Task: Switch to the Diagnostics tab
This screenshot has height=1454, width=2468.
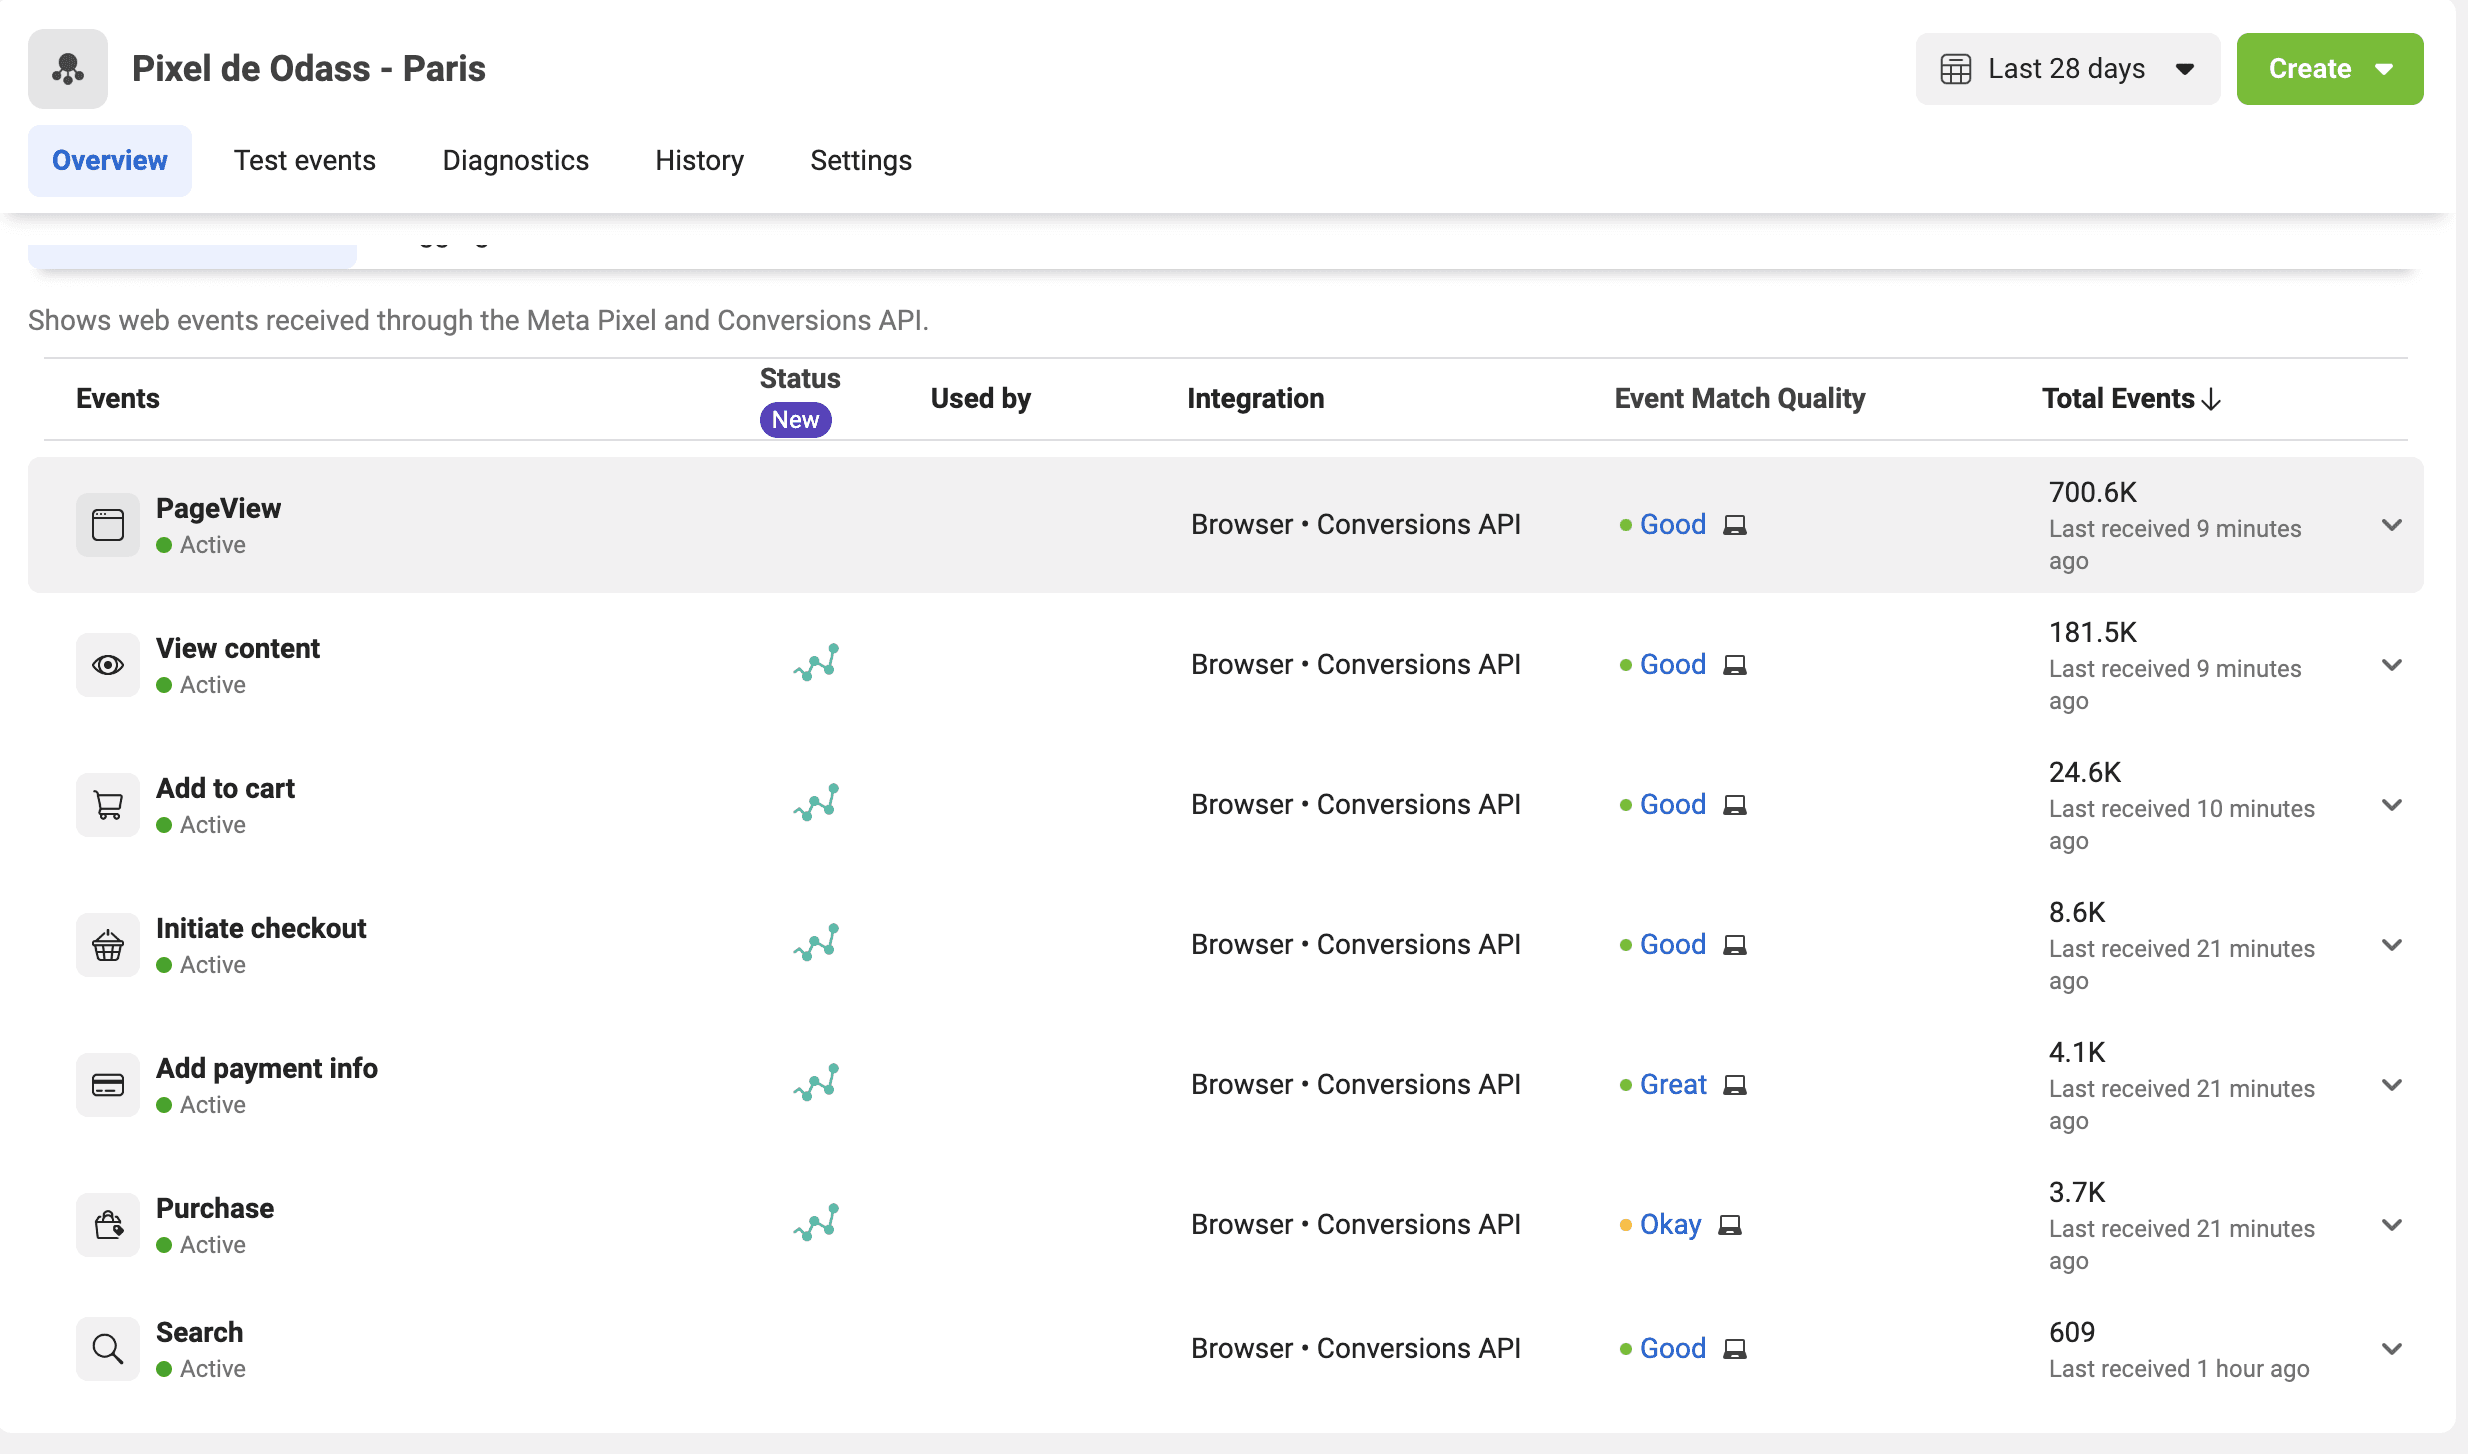Action: (x=516, y=161)
